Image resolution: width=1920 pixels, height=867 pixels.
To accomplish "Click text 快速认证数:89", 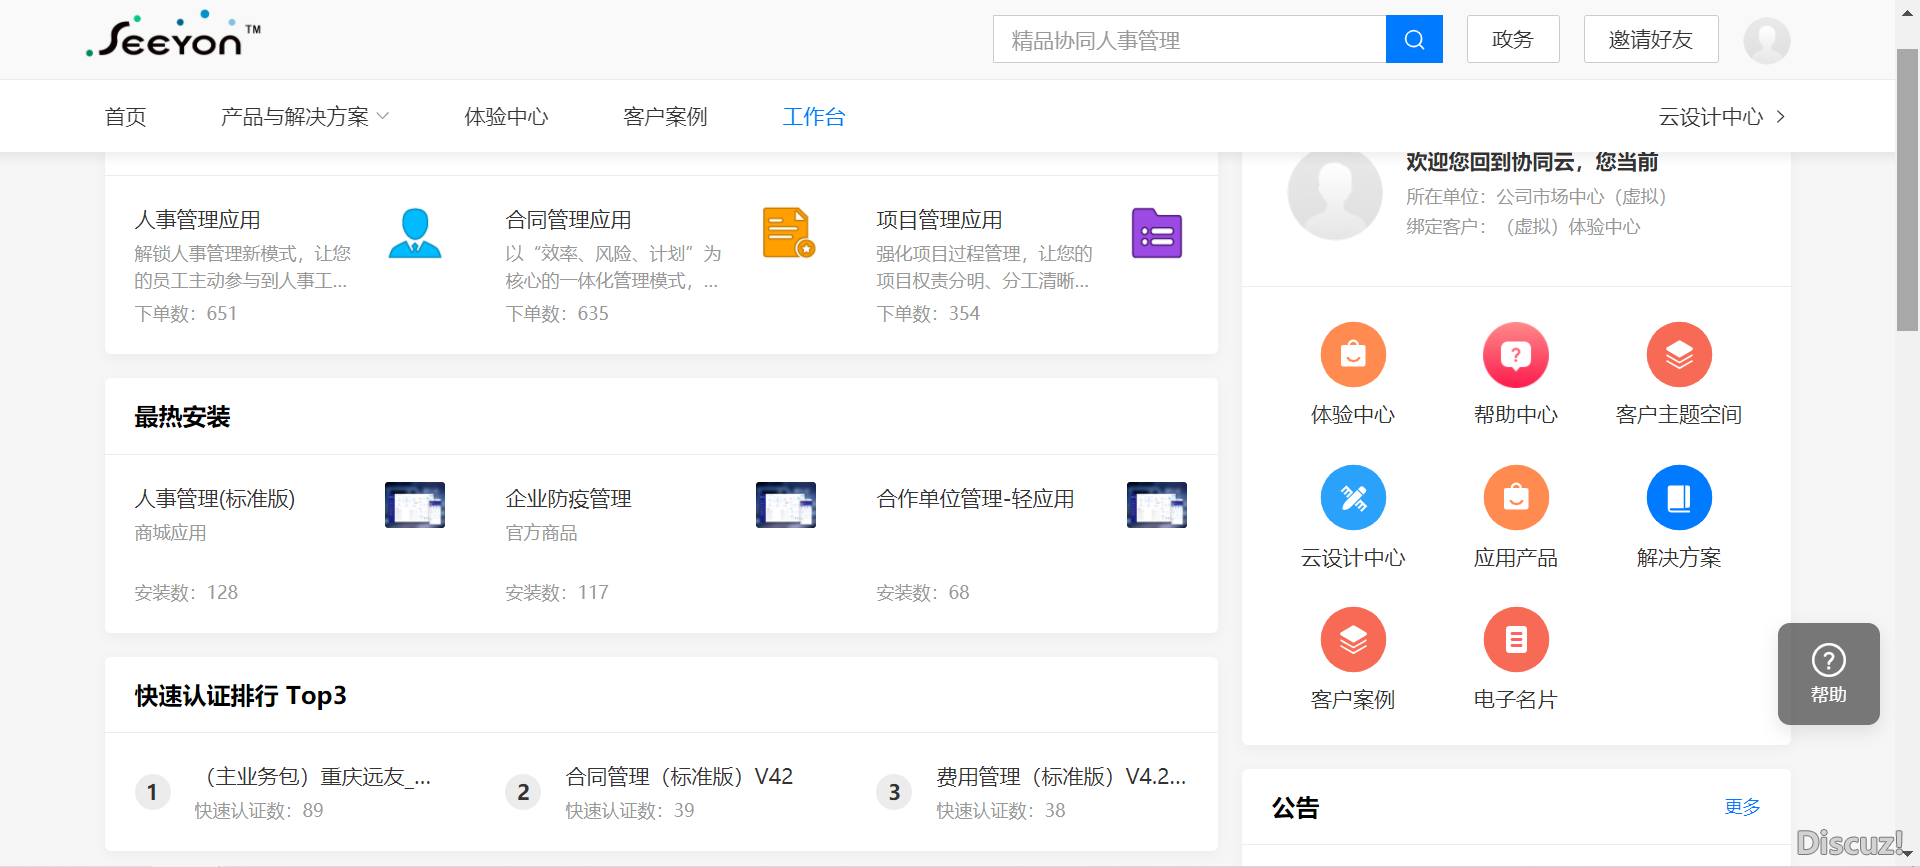I will [x=259, y=811].
